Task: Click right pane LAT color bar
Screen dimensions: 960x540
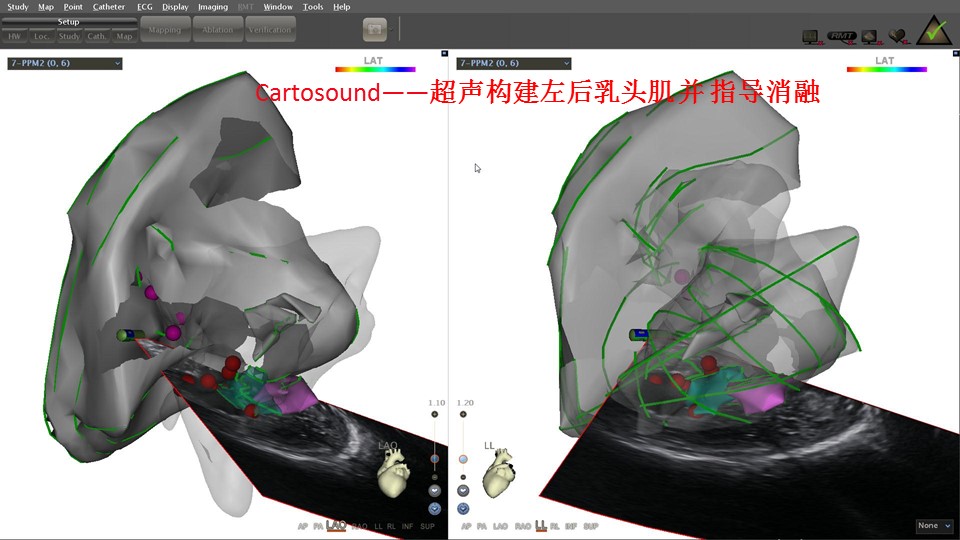Action: 887,69
